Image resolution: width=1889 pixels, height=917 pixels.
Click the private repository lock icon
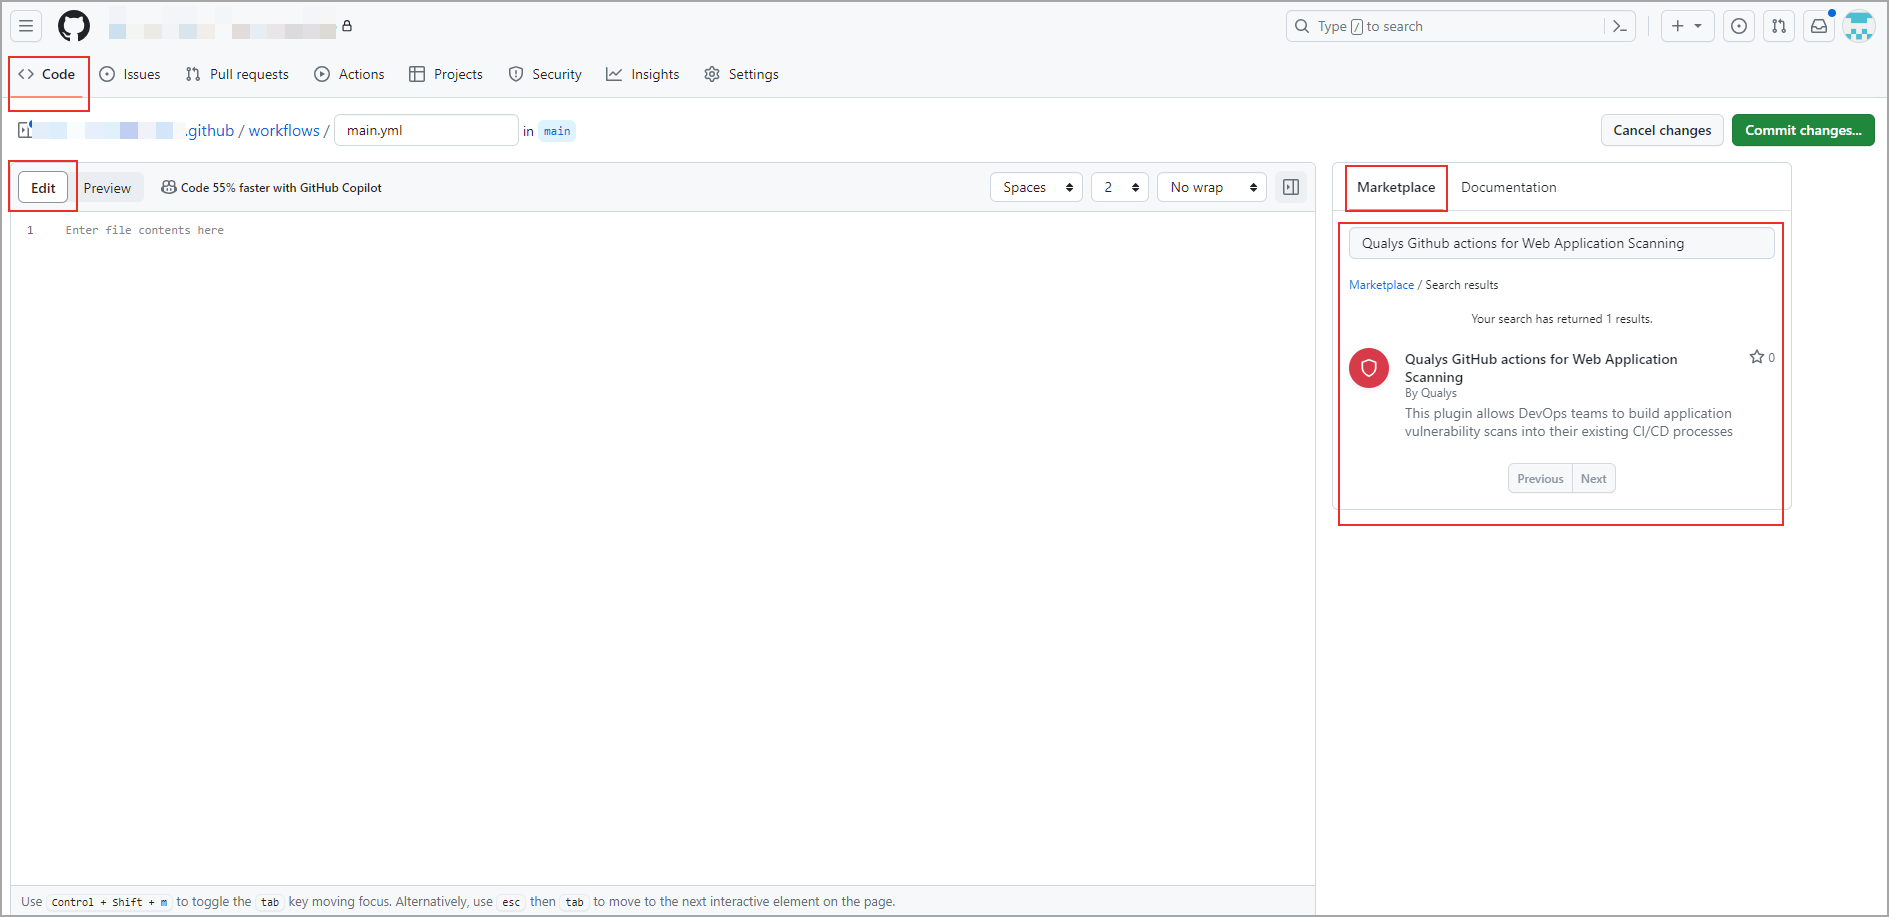347,26
